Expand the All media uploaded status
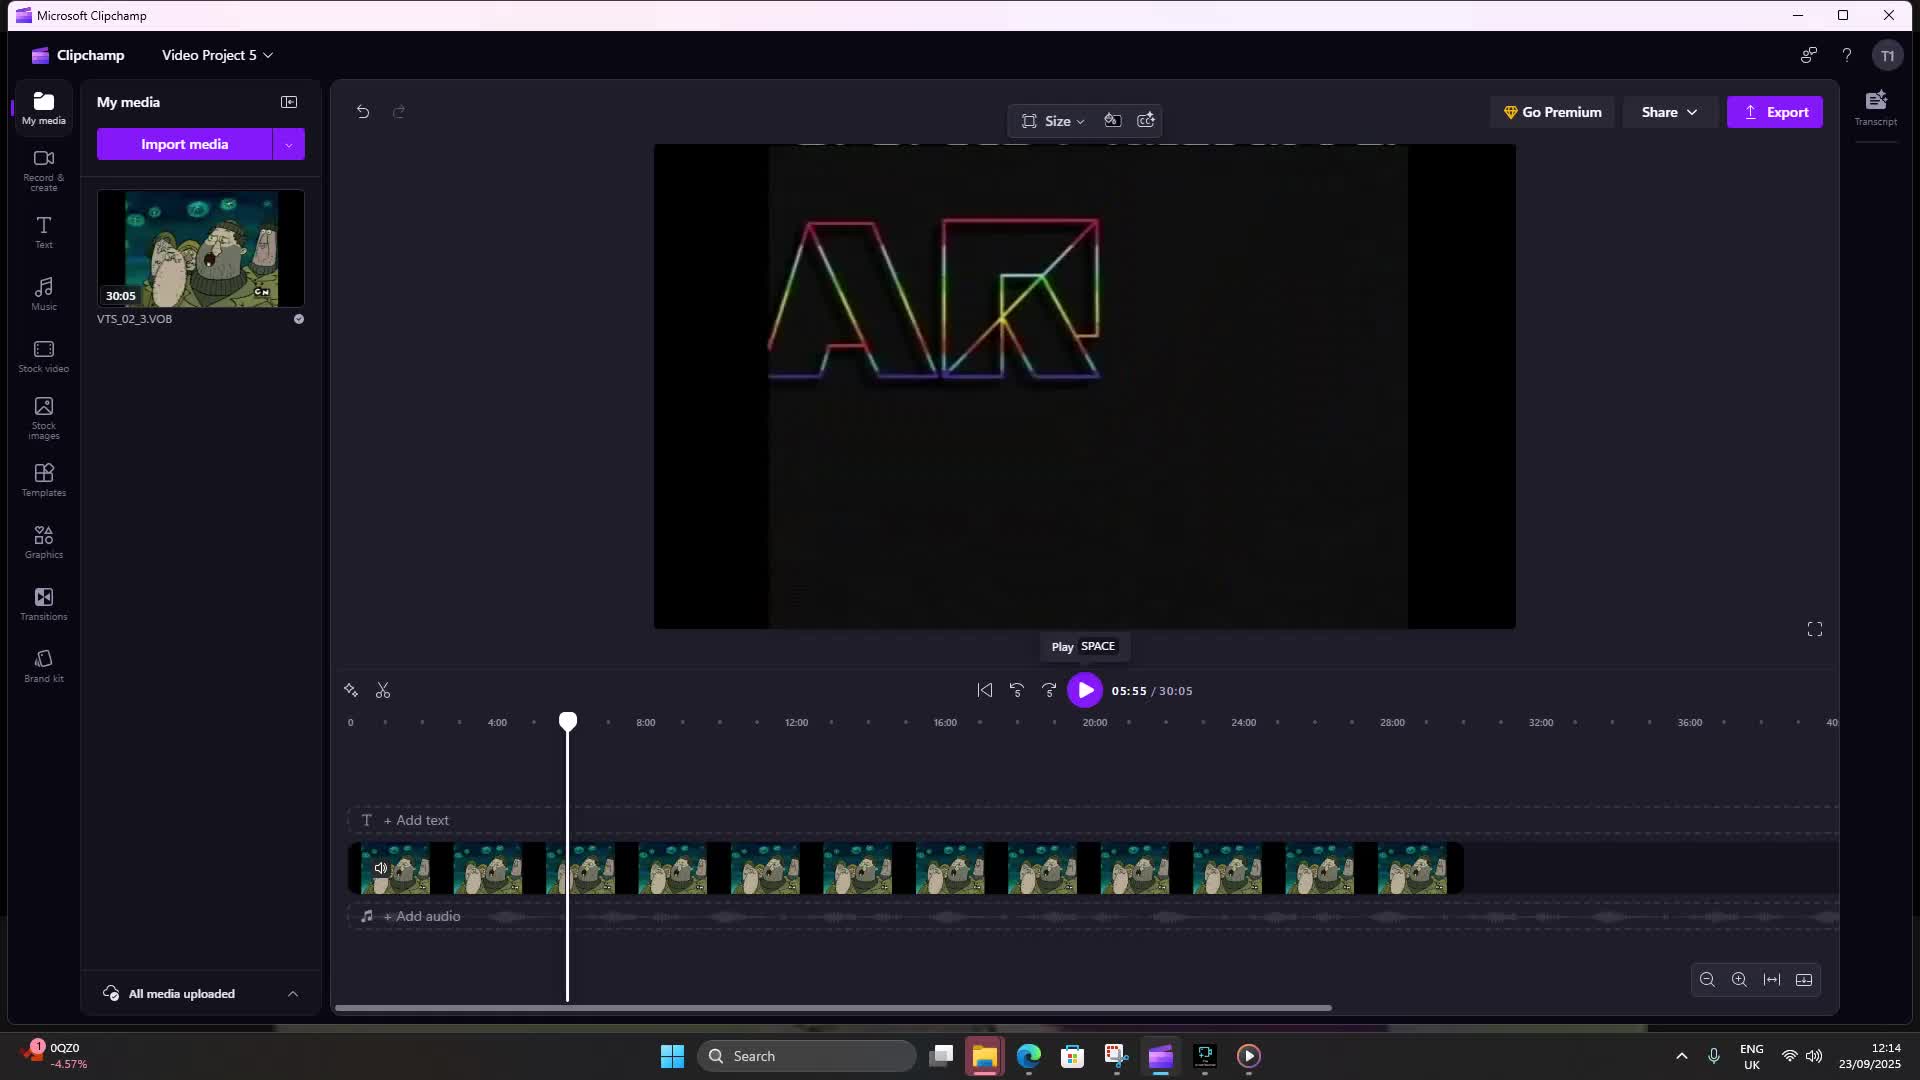This screenshot has width=1920, height=1080. (x=293, y=994)
